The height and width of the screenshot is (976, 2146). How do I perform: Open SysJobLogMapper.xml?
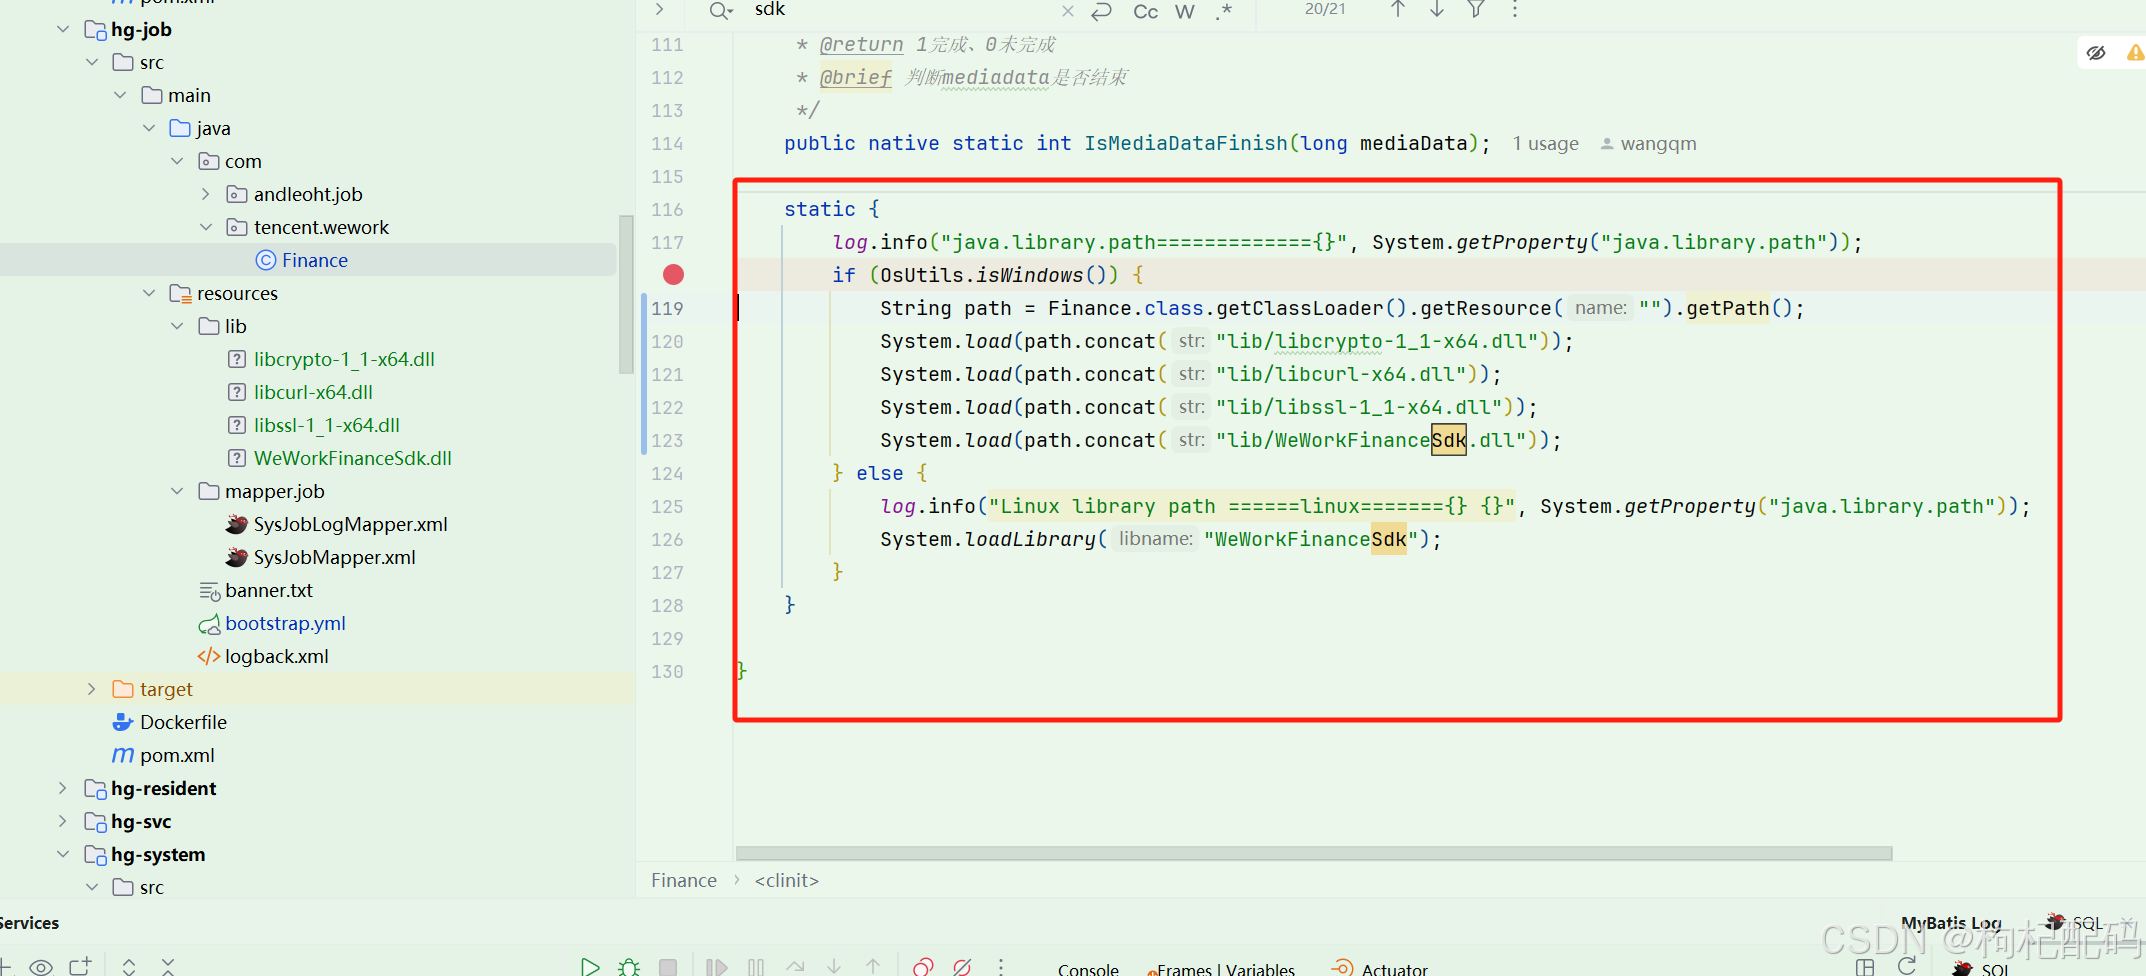pyautogui.click(x=350, y=524)
